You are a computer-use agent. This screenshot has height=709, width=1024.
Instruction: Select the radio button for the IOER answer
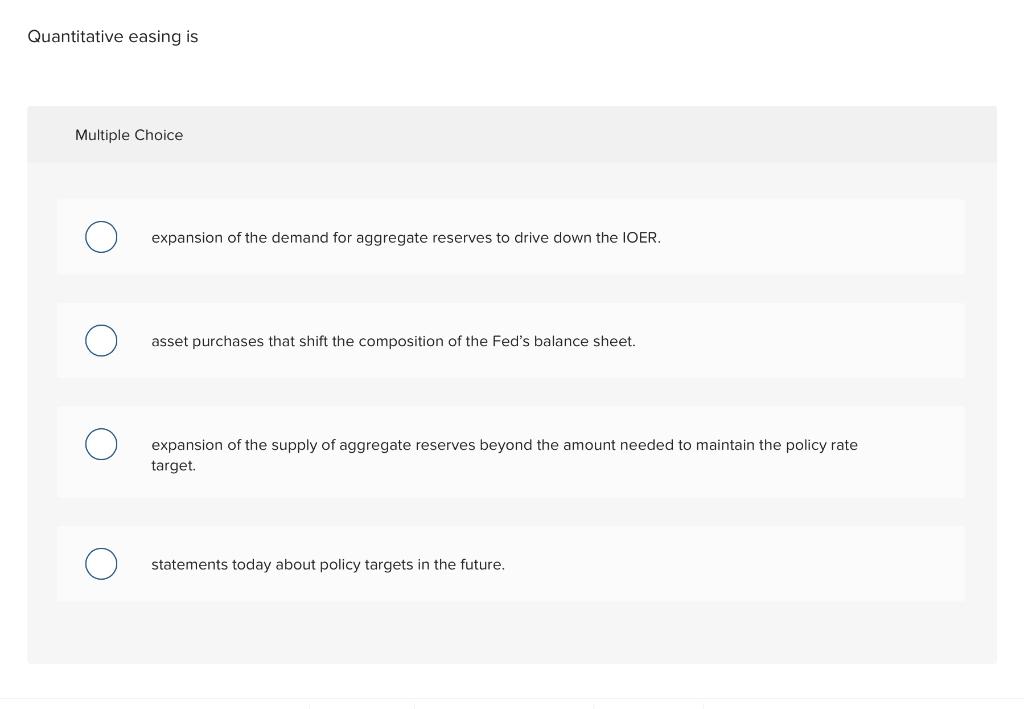(x=101, y=237)
